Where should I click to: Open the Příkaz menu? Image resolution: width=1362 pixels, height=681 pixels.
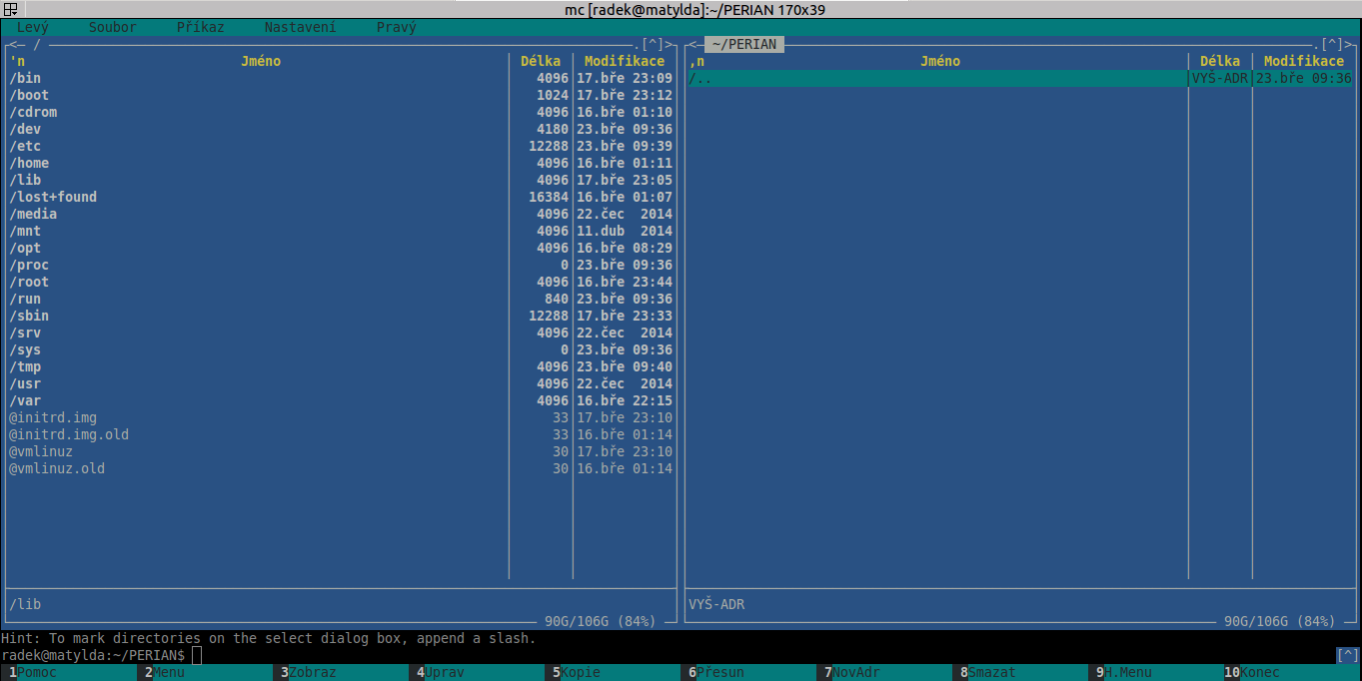coord(200,27)
